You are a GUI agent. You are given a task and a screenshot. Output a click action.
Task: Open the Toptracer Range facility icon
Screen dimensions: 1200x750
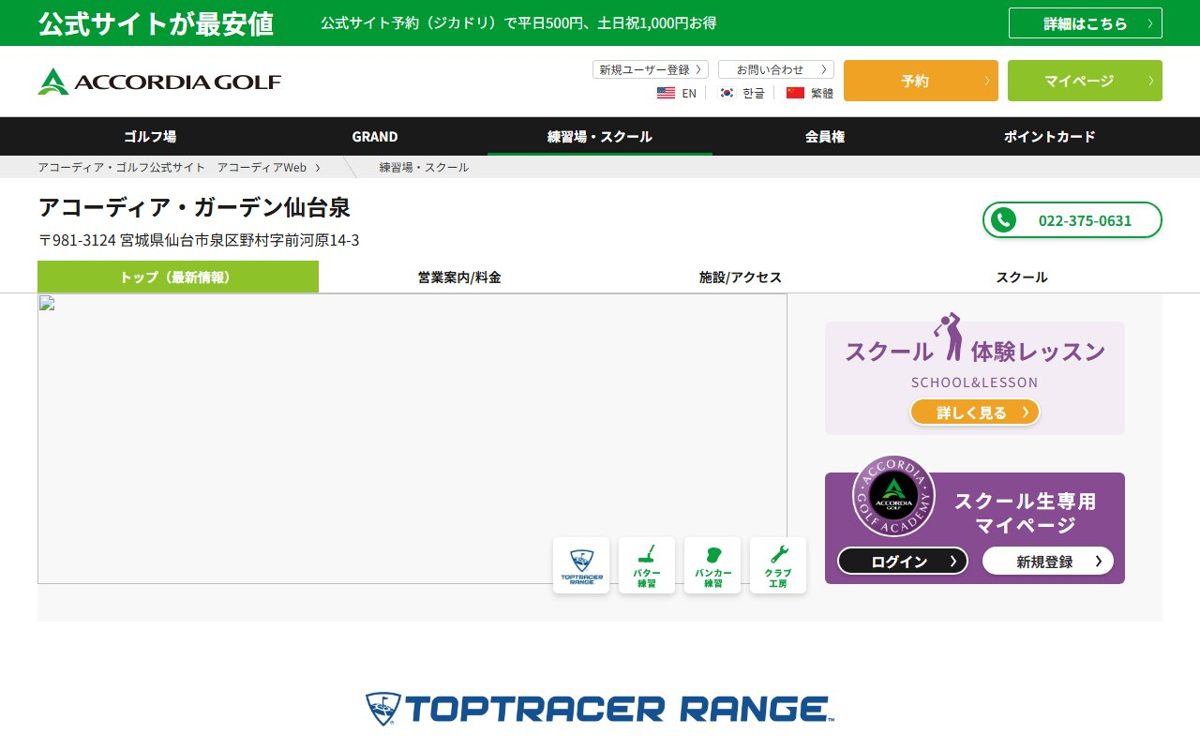click(581, 565)
